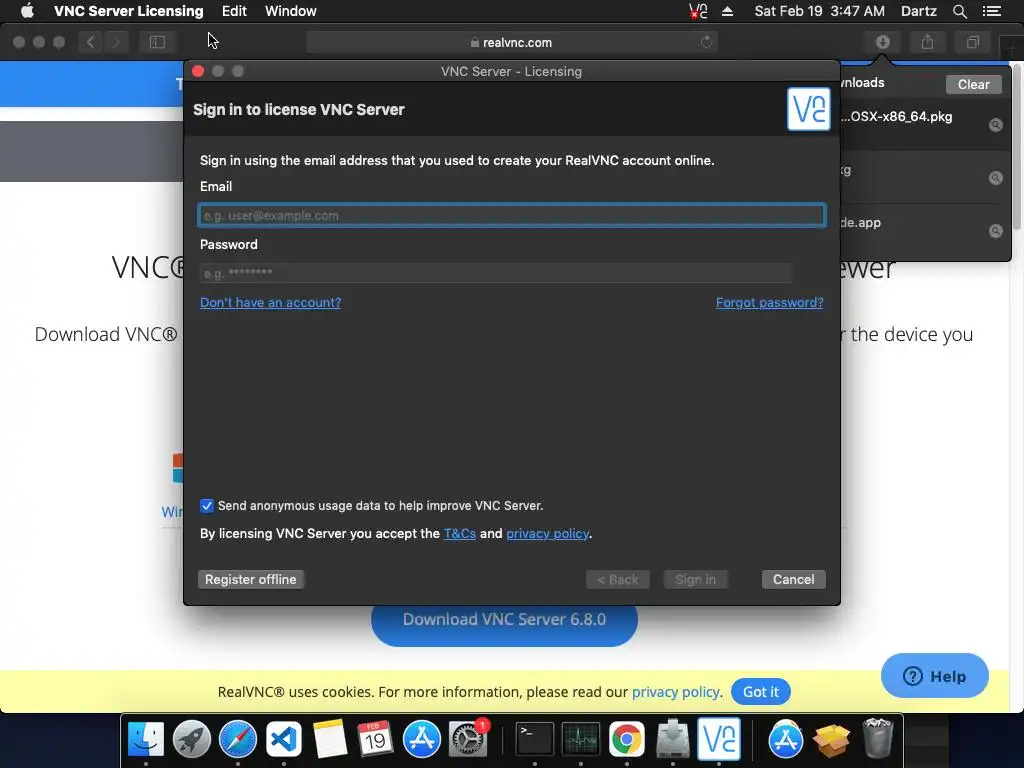Viewport: 1024px width, 768px height.
Task: Click Safari forward navigation arrow
Action: [116, 42]
